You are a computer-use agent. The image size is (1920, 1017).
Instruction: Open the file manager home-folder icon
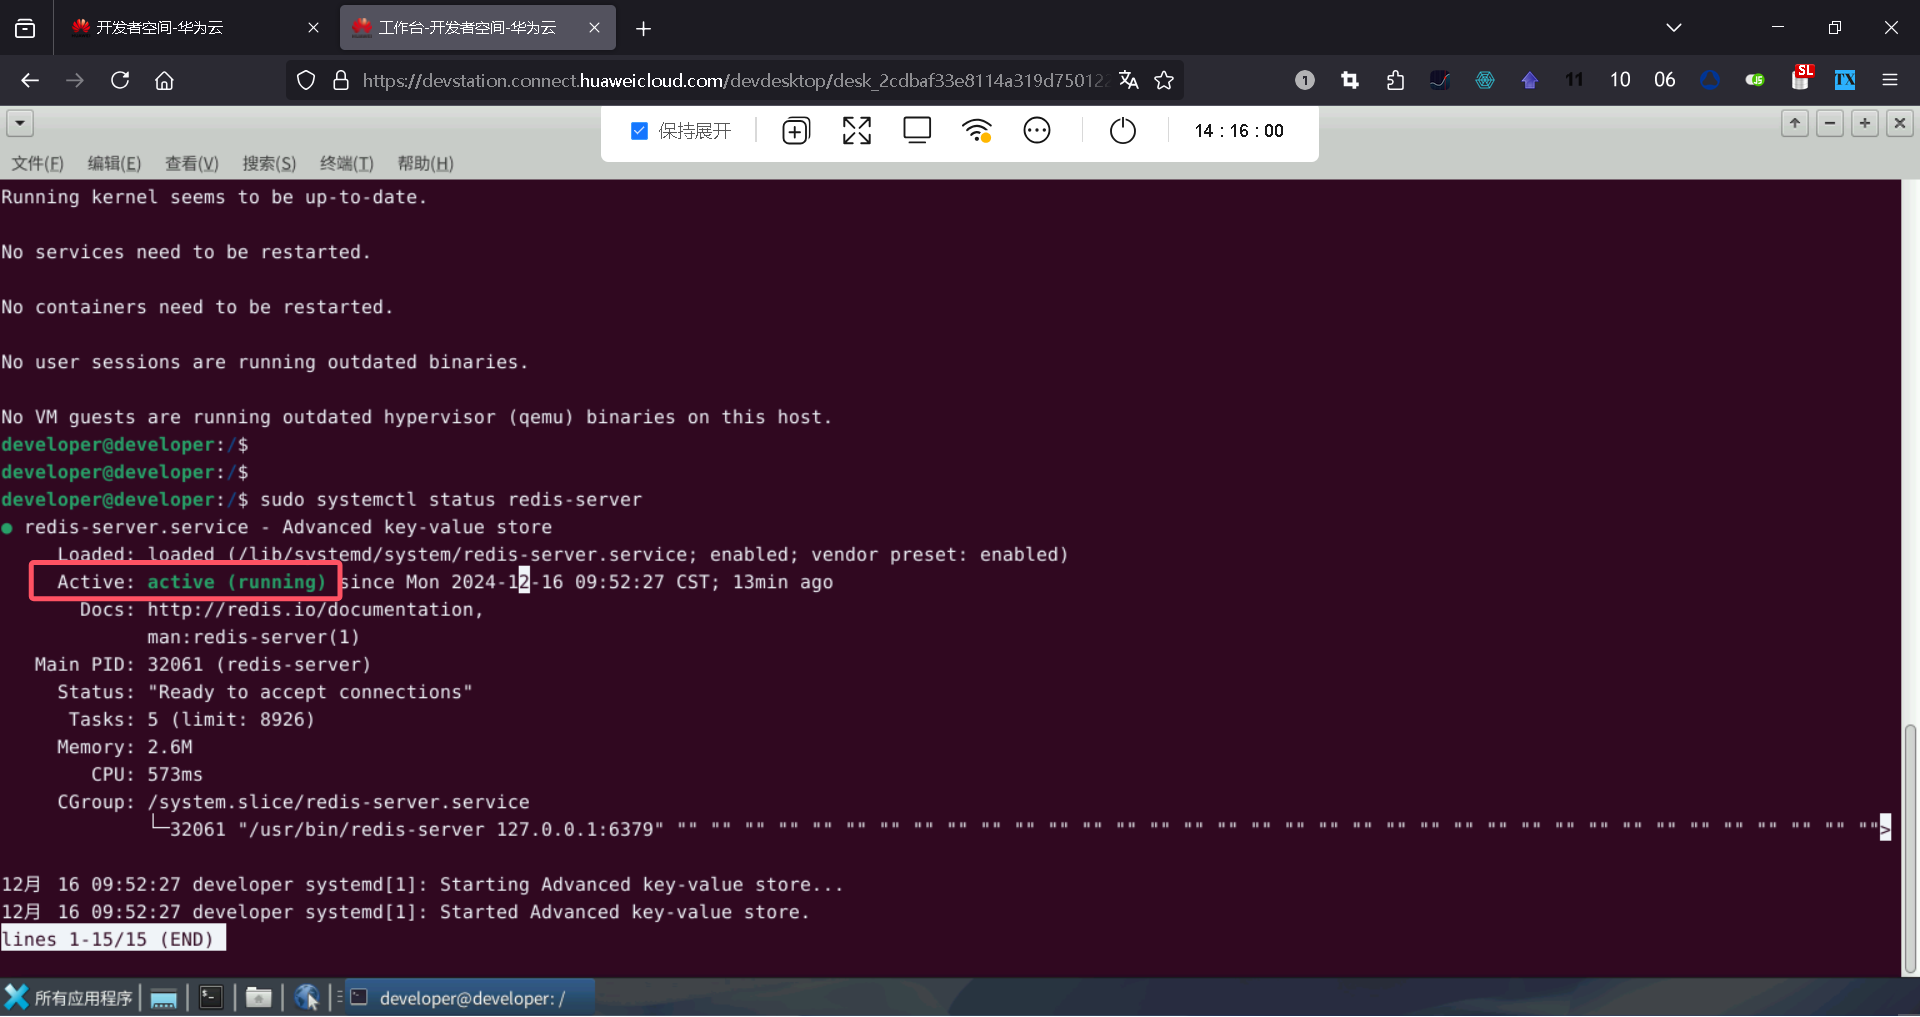pyautogui.click(x=259, y=997)
